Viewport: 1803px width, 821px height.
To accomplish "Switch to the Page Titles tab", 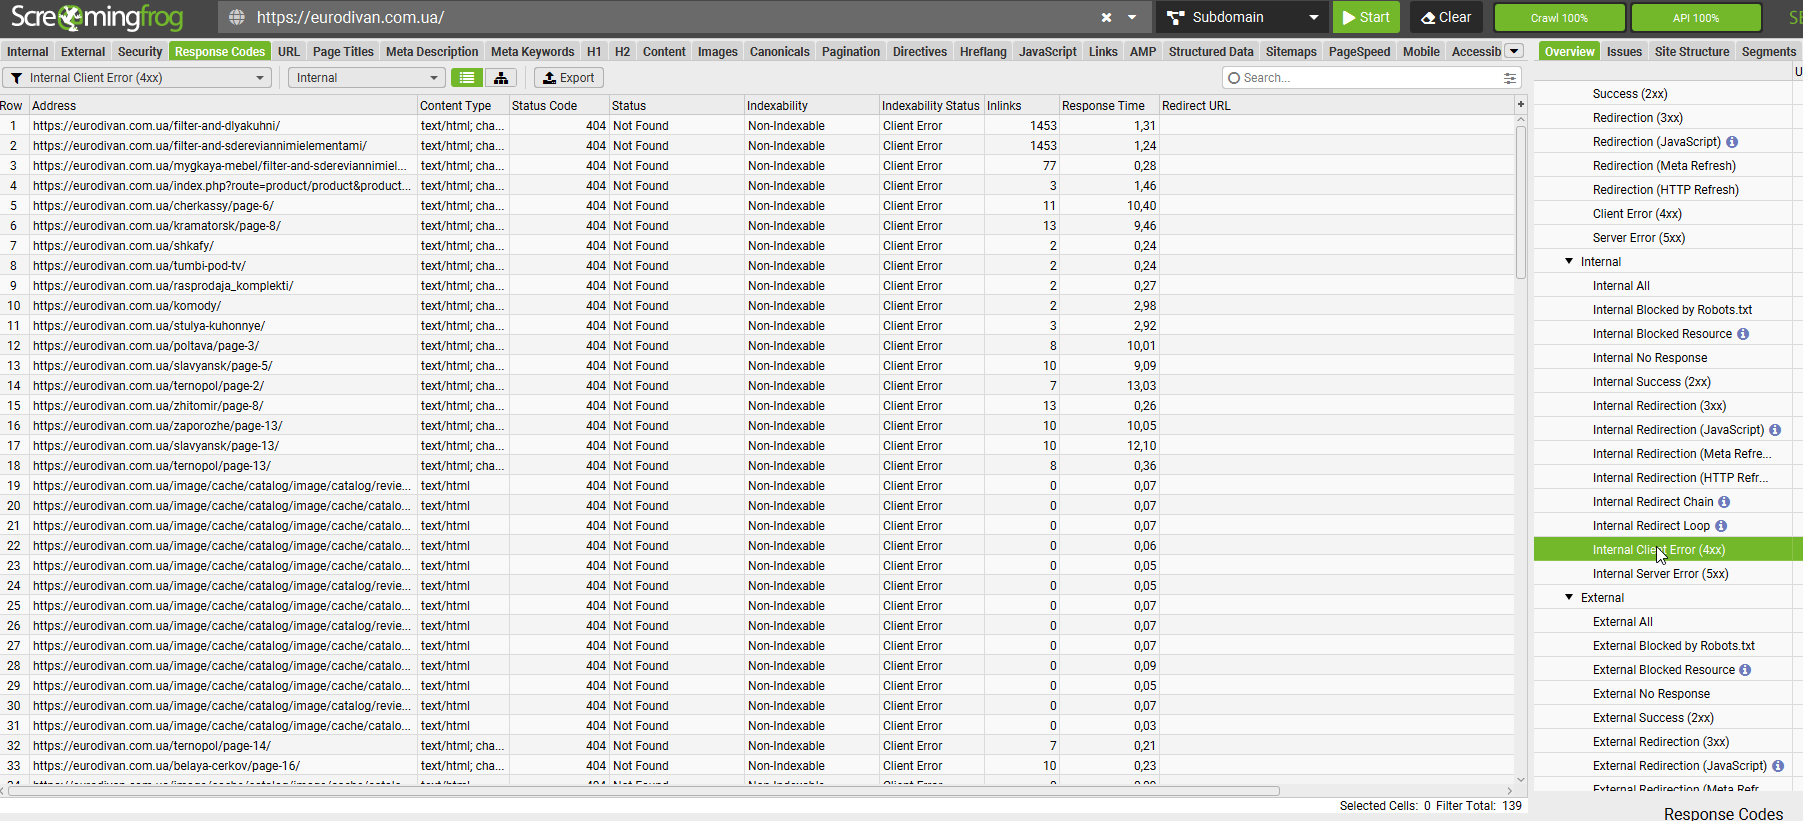I will point(343,52).
